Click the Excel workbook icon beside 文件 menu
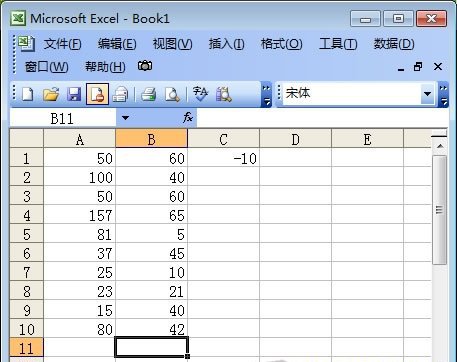Screen dimensions: 457x362 coord(26,44)
